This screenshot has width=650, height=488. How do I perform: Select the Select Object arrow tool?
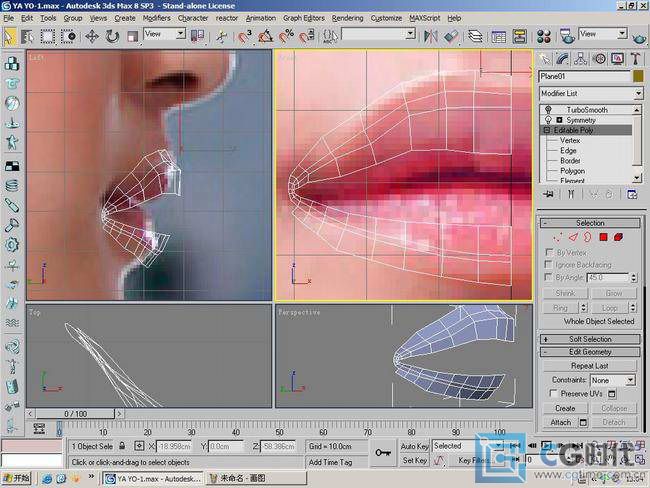coord(9,36)
